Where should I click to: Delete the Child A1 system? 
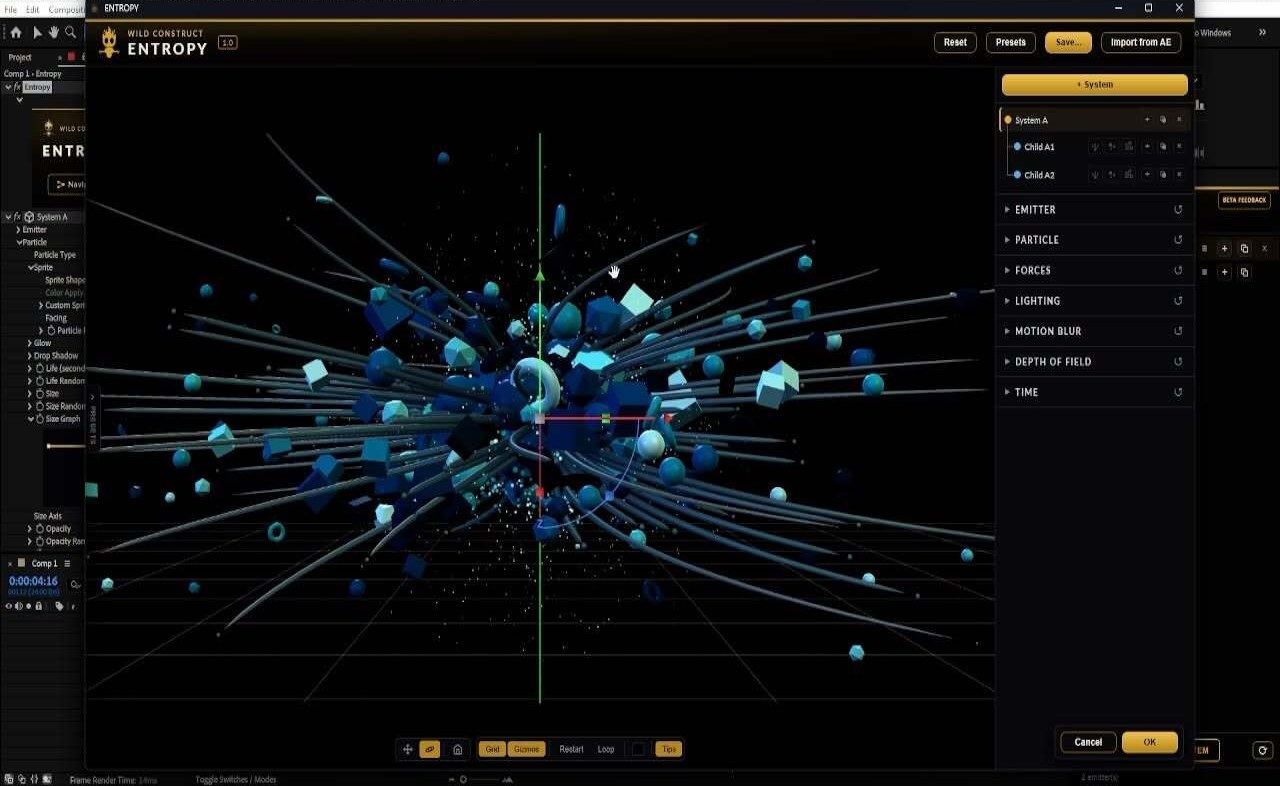(x=1179, y=147)
